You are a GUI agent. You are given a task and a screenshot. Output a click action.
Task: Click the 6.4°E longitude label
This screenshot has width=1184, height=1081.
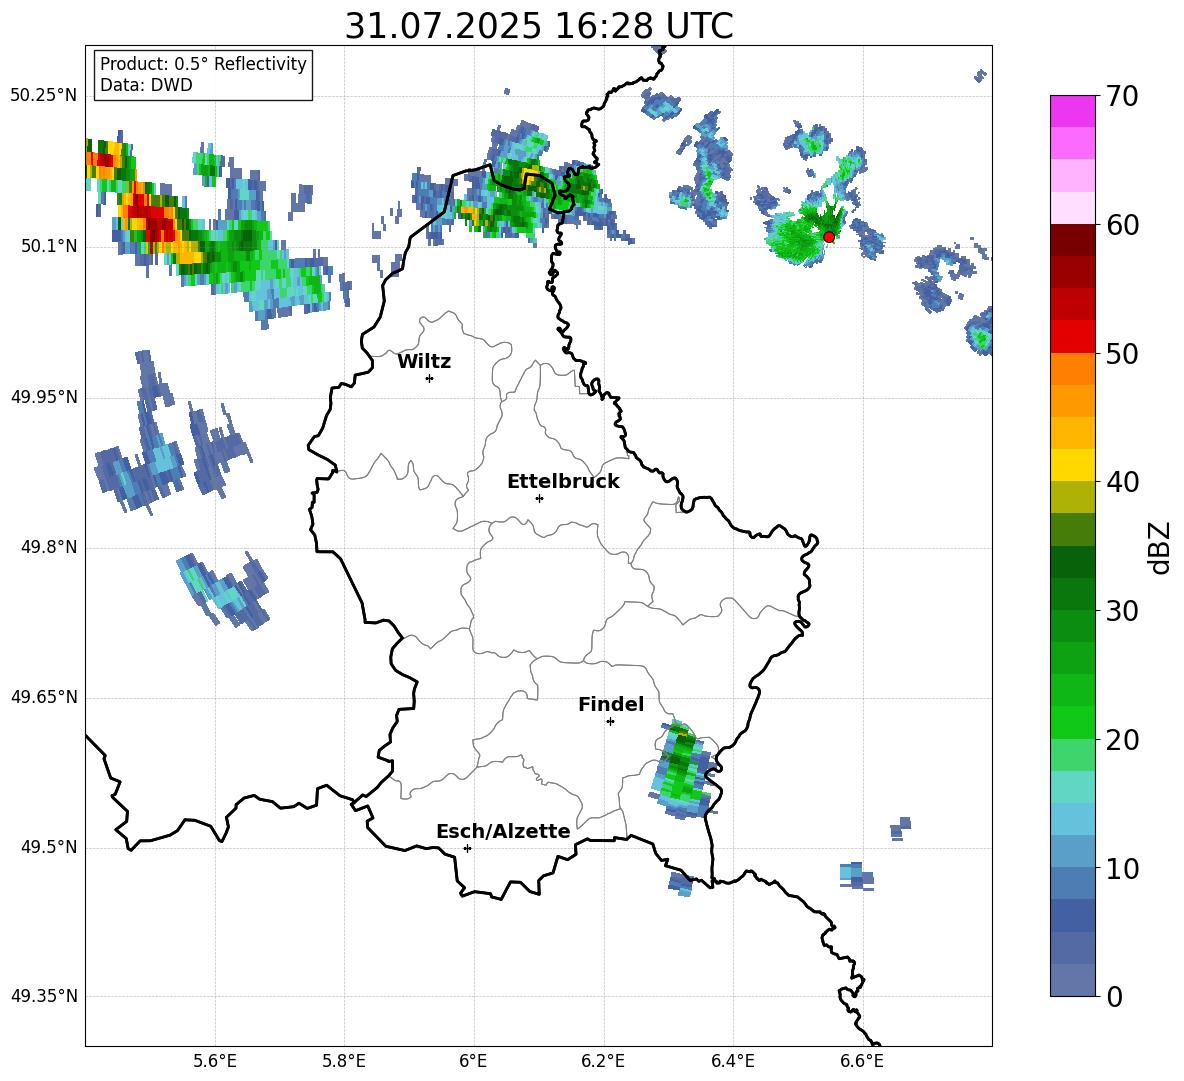[732, 1061]
